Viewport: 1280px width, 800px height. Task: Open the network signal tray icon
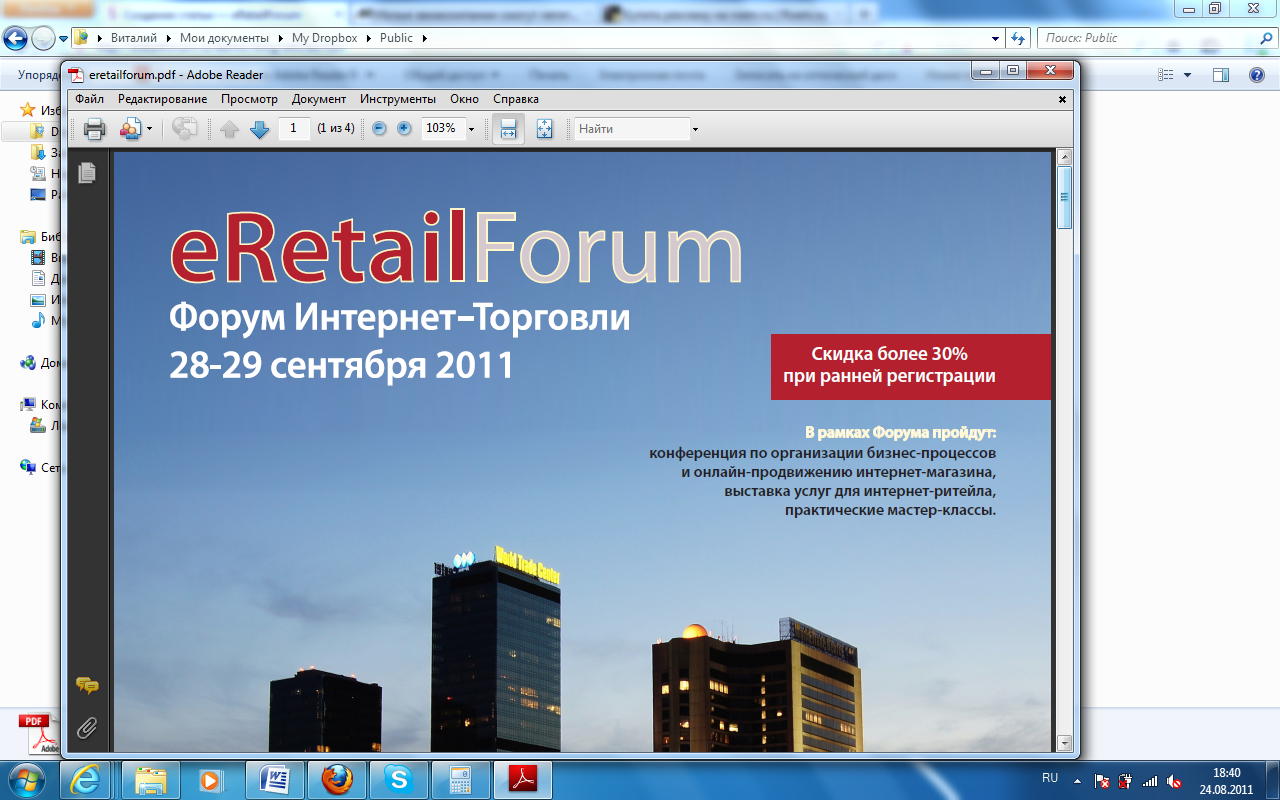click(1150, 781)
